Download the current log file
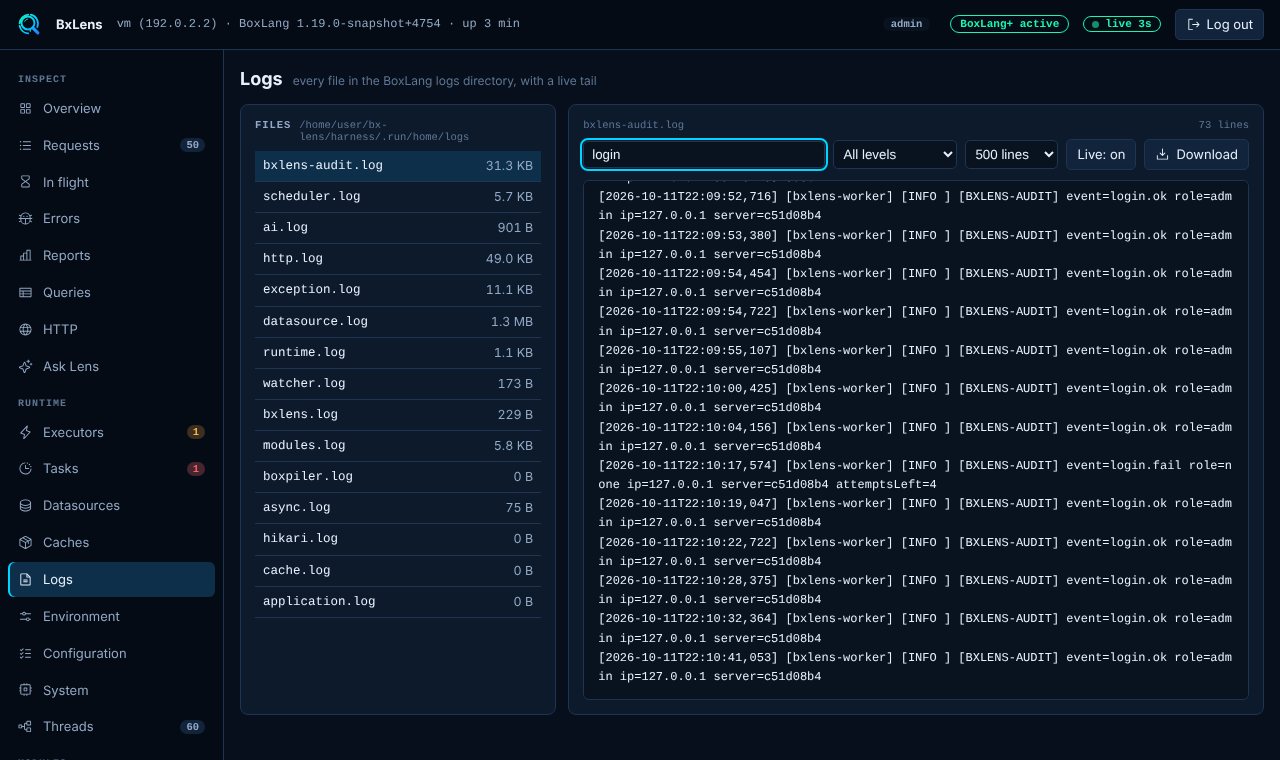The image size is (1280, 760). [x=1196, y=154]
